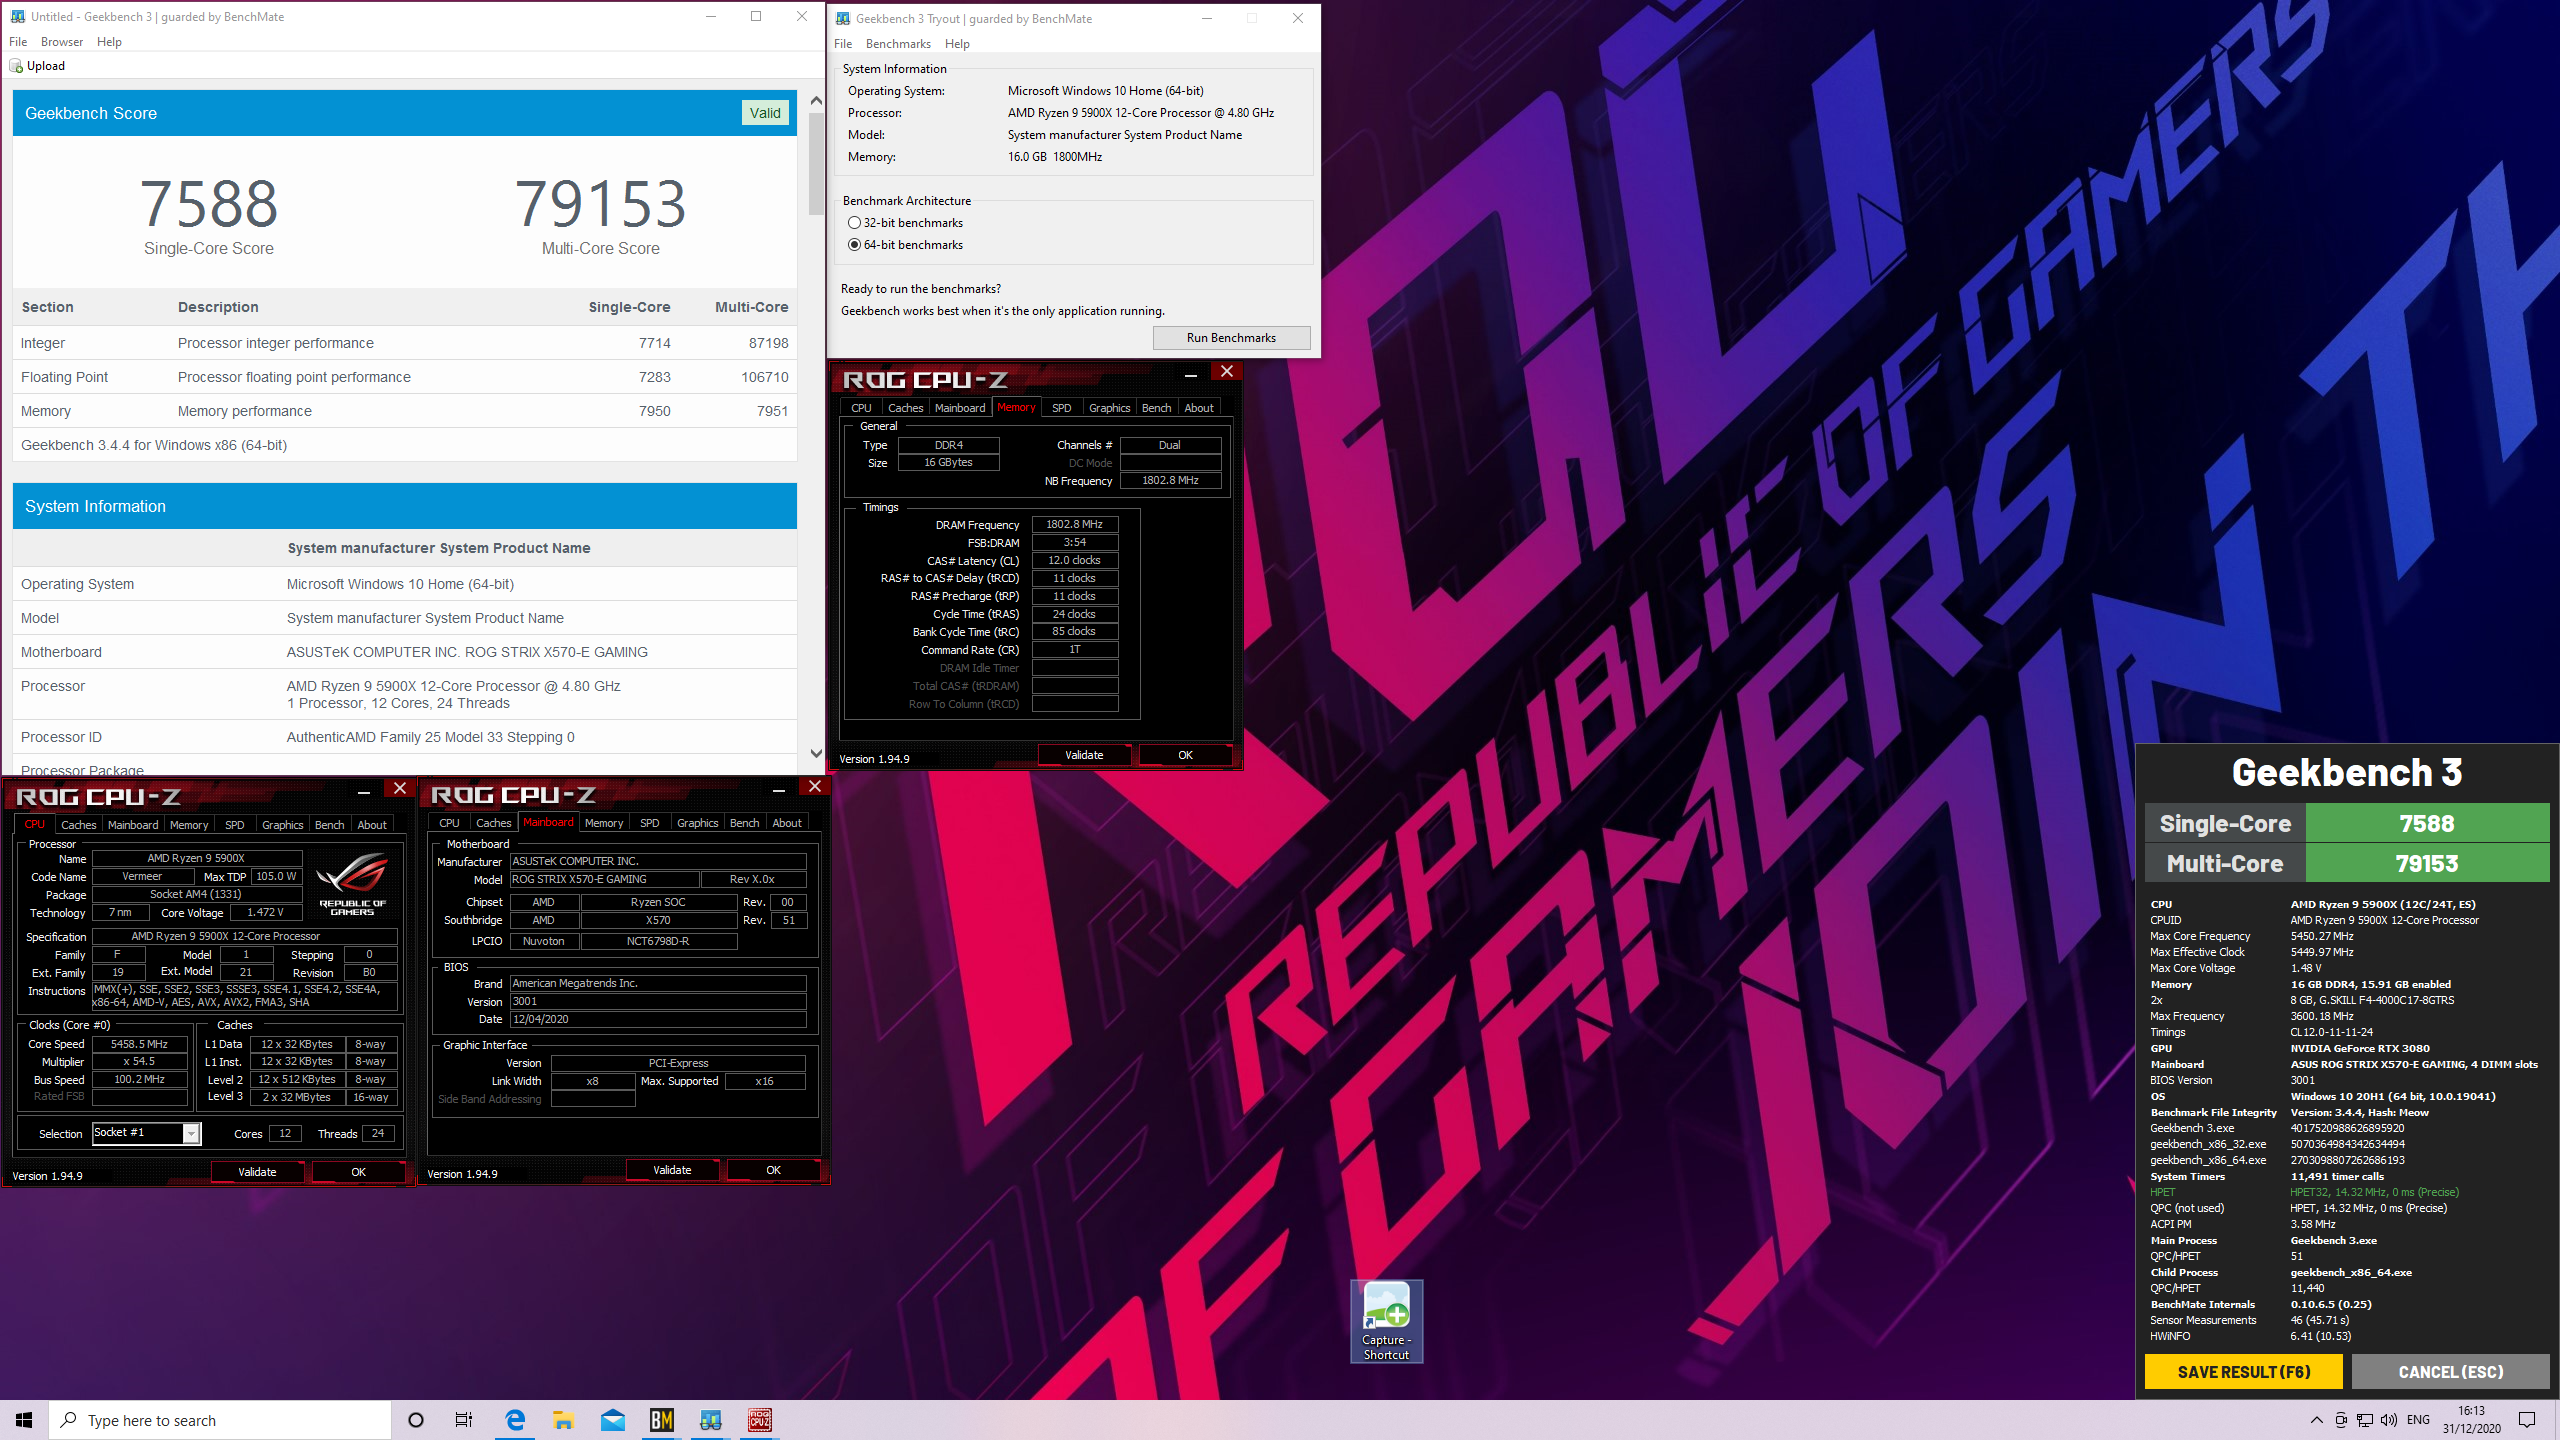Switch to Caches tab in CPU-Z CPU window

[x=78, y=825]
